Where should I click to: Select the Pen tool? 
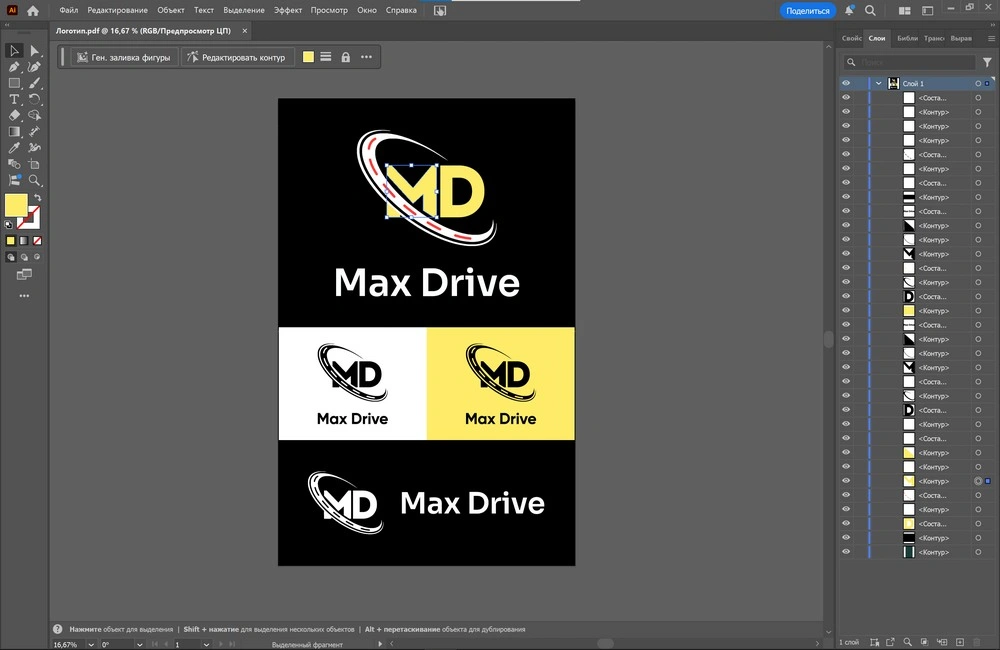coord(15,67)
